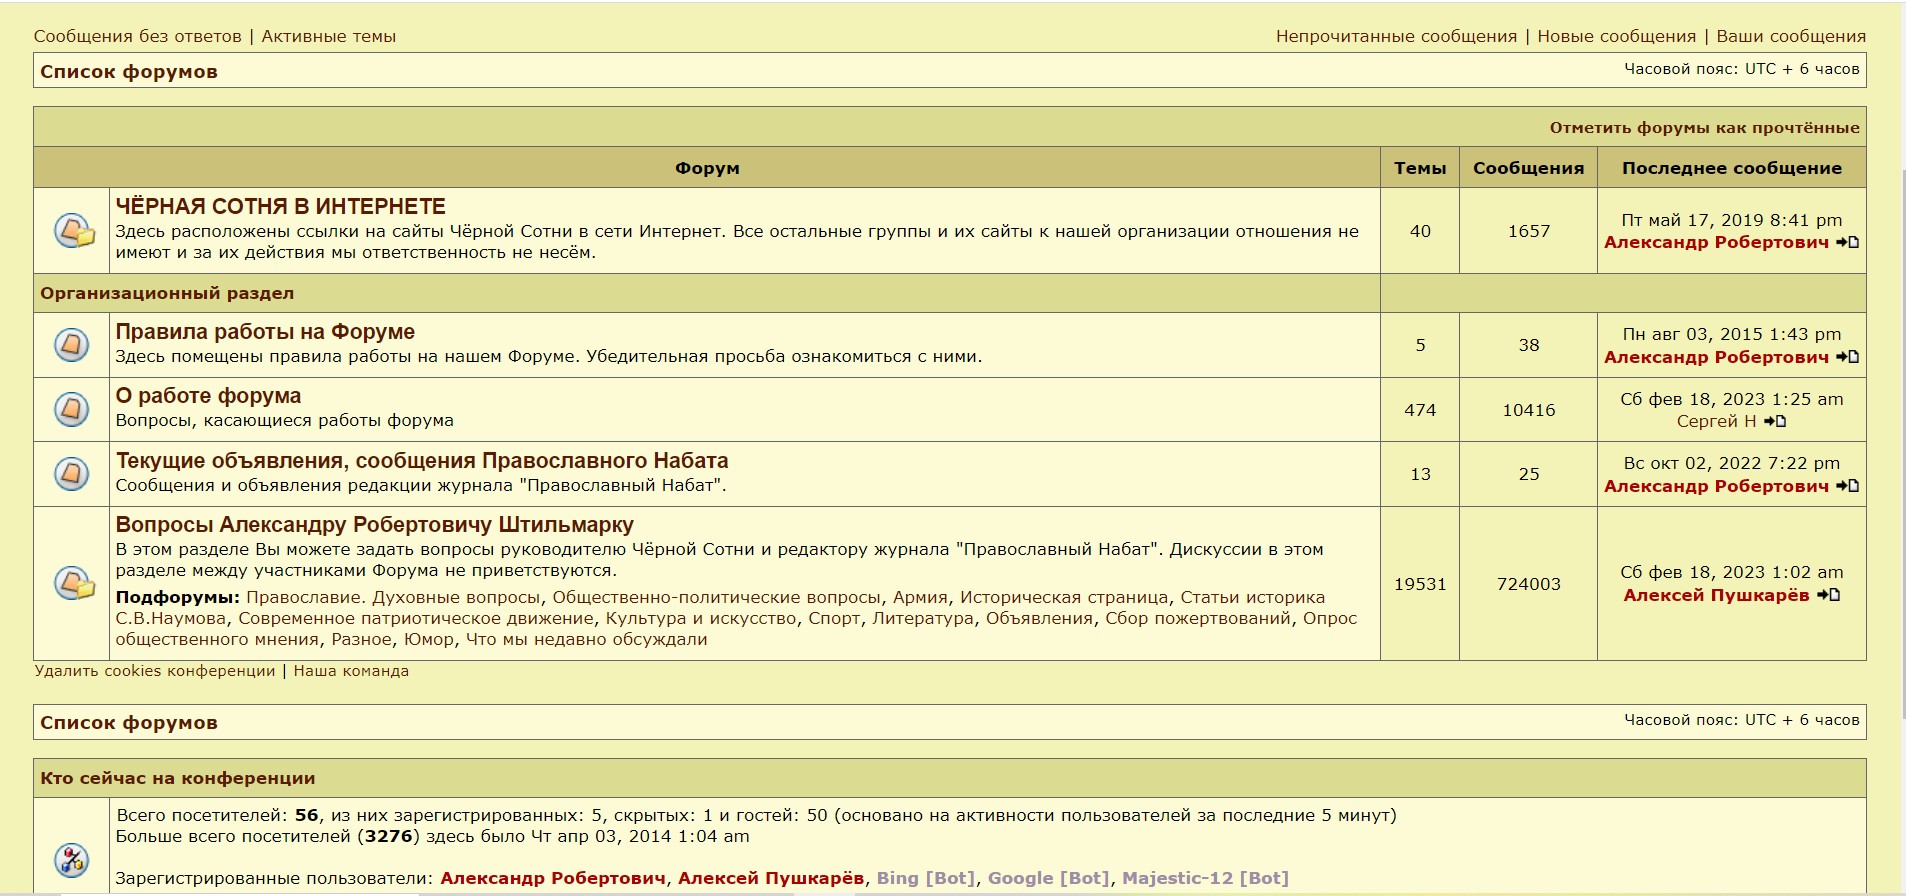Open Непрочитанные сообщения link

(1396, 36)
